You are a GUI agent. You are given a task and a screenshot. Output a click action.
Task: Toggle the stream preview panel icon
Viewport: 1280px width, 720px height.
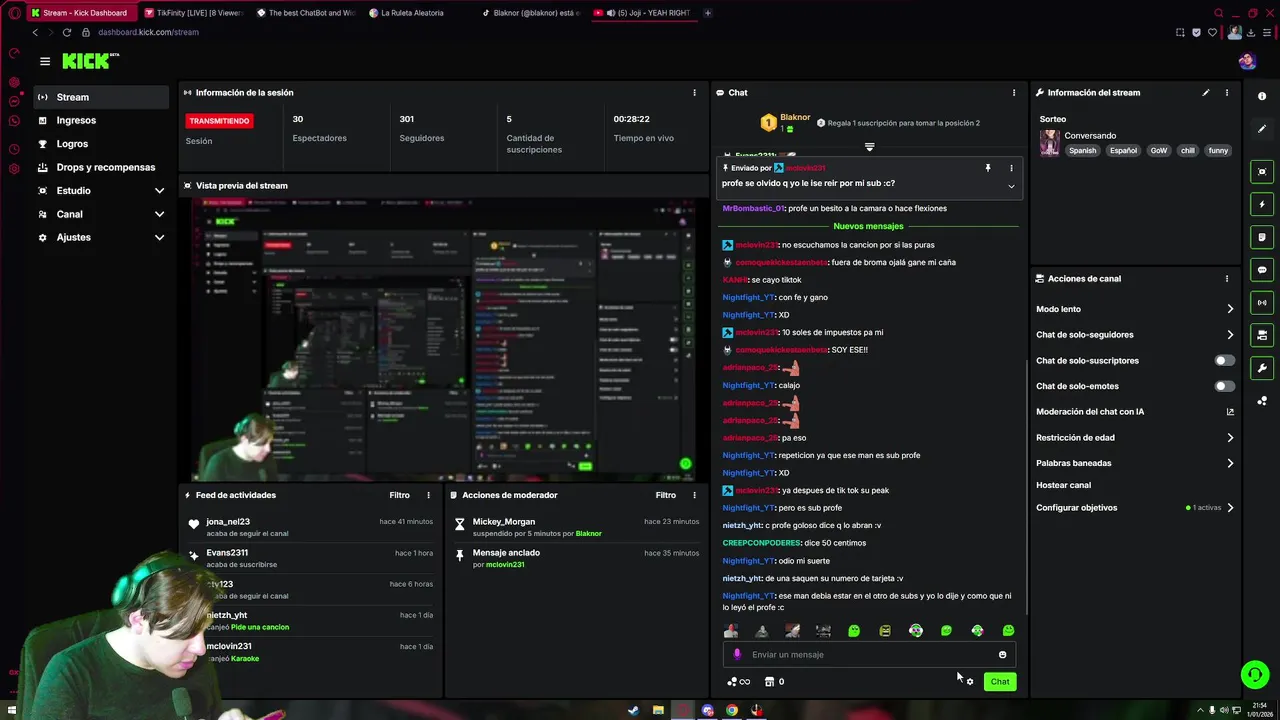[x=1262, y=171]
